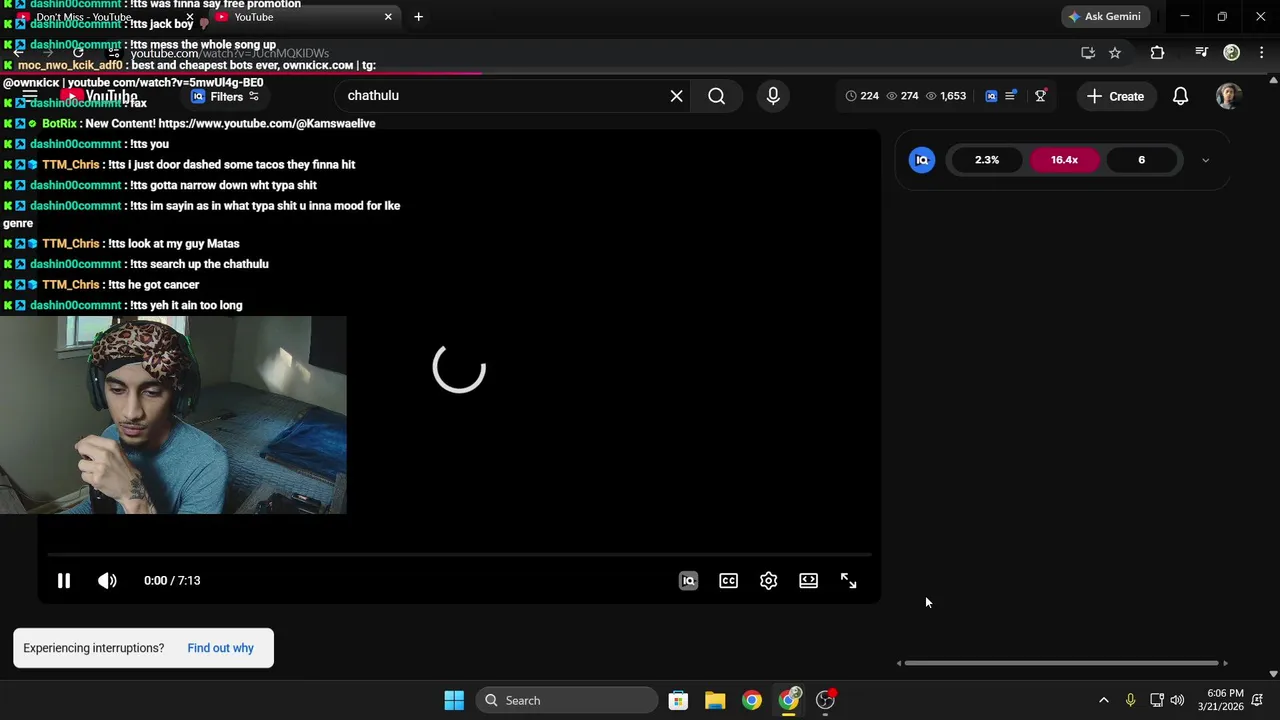Click the tray microphone indicator
This screenshot has width=1280, height=720.
(1130, 700)
